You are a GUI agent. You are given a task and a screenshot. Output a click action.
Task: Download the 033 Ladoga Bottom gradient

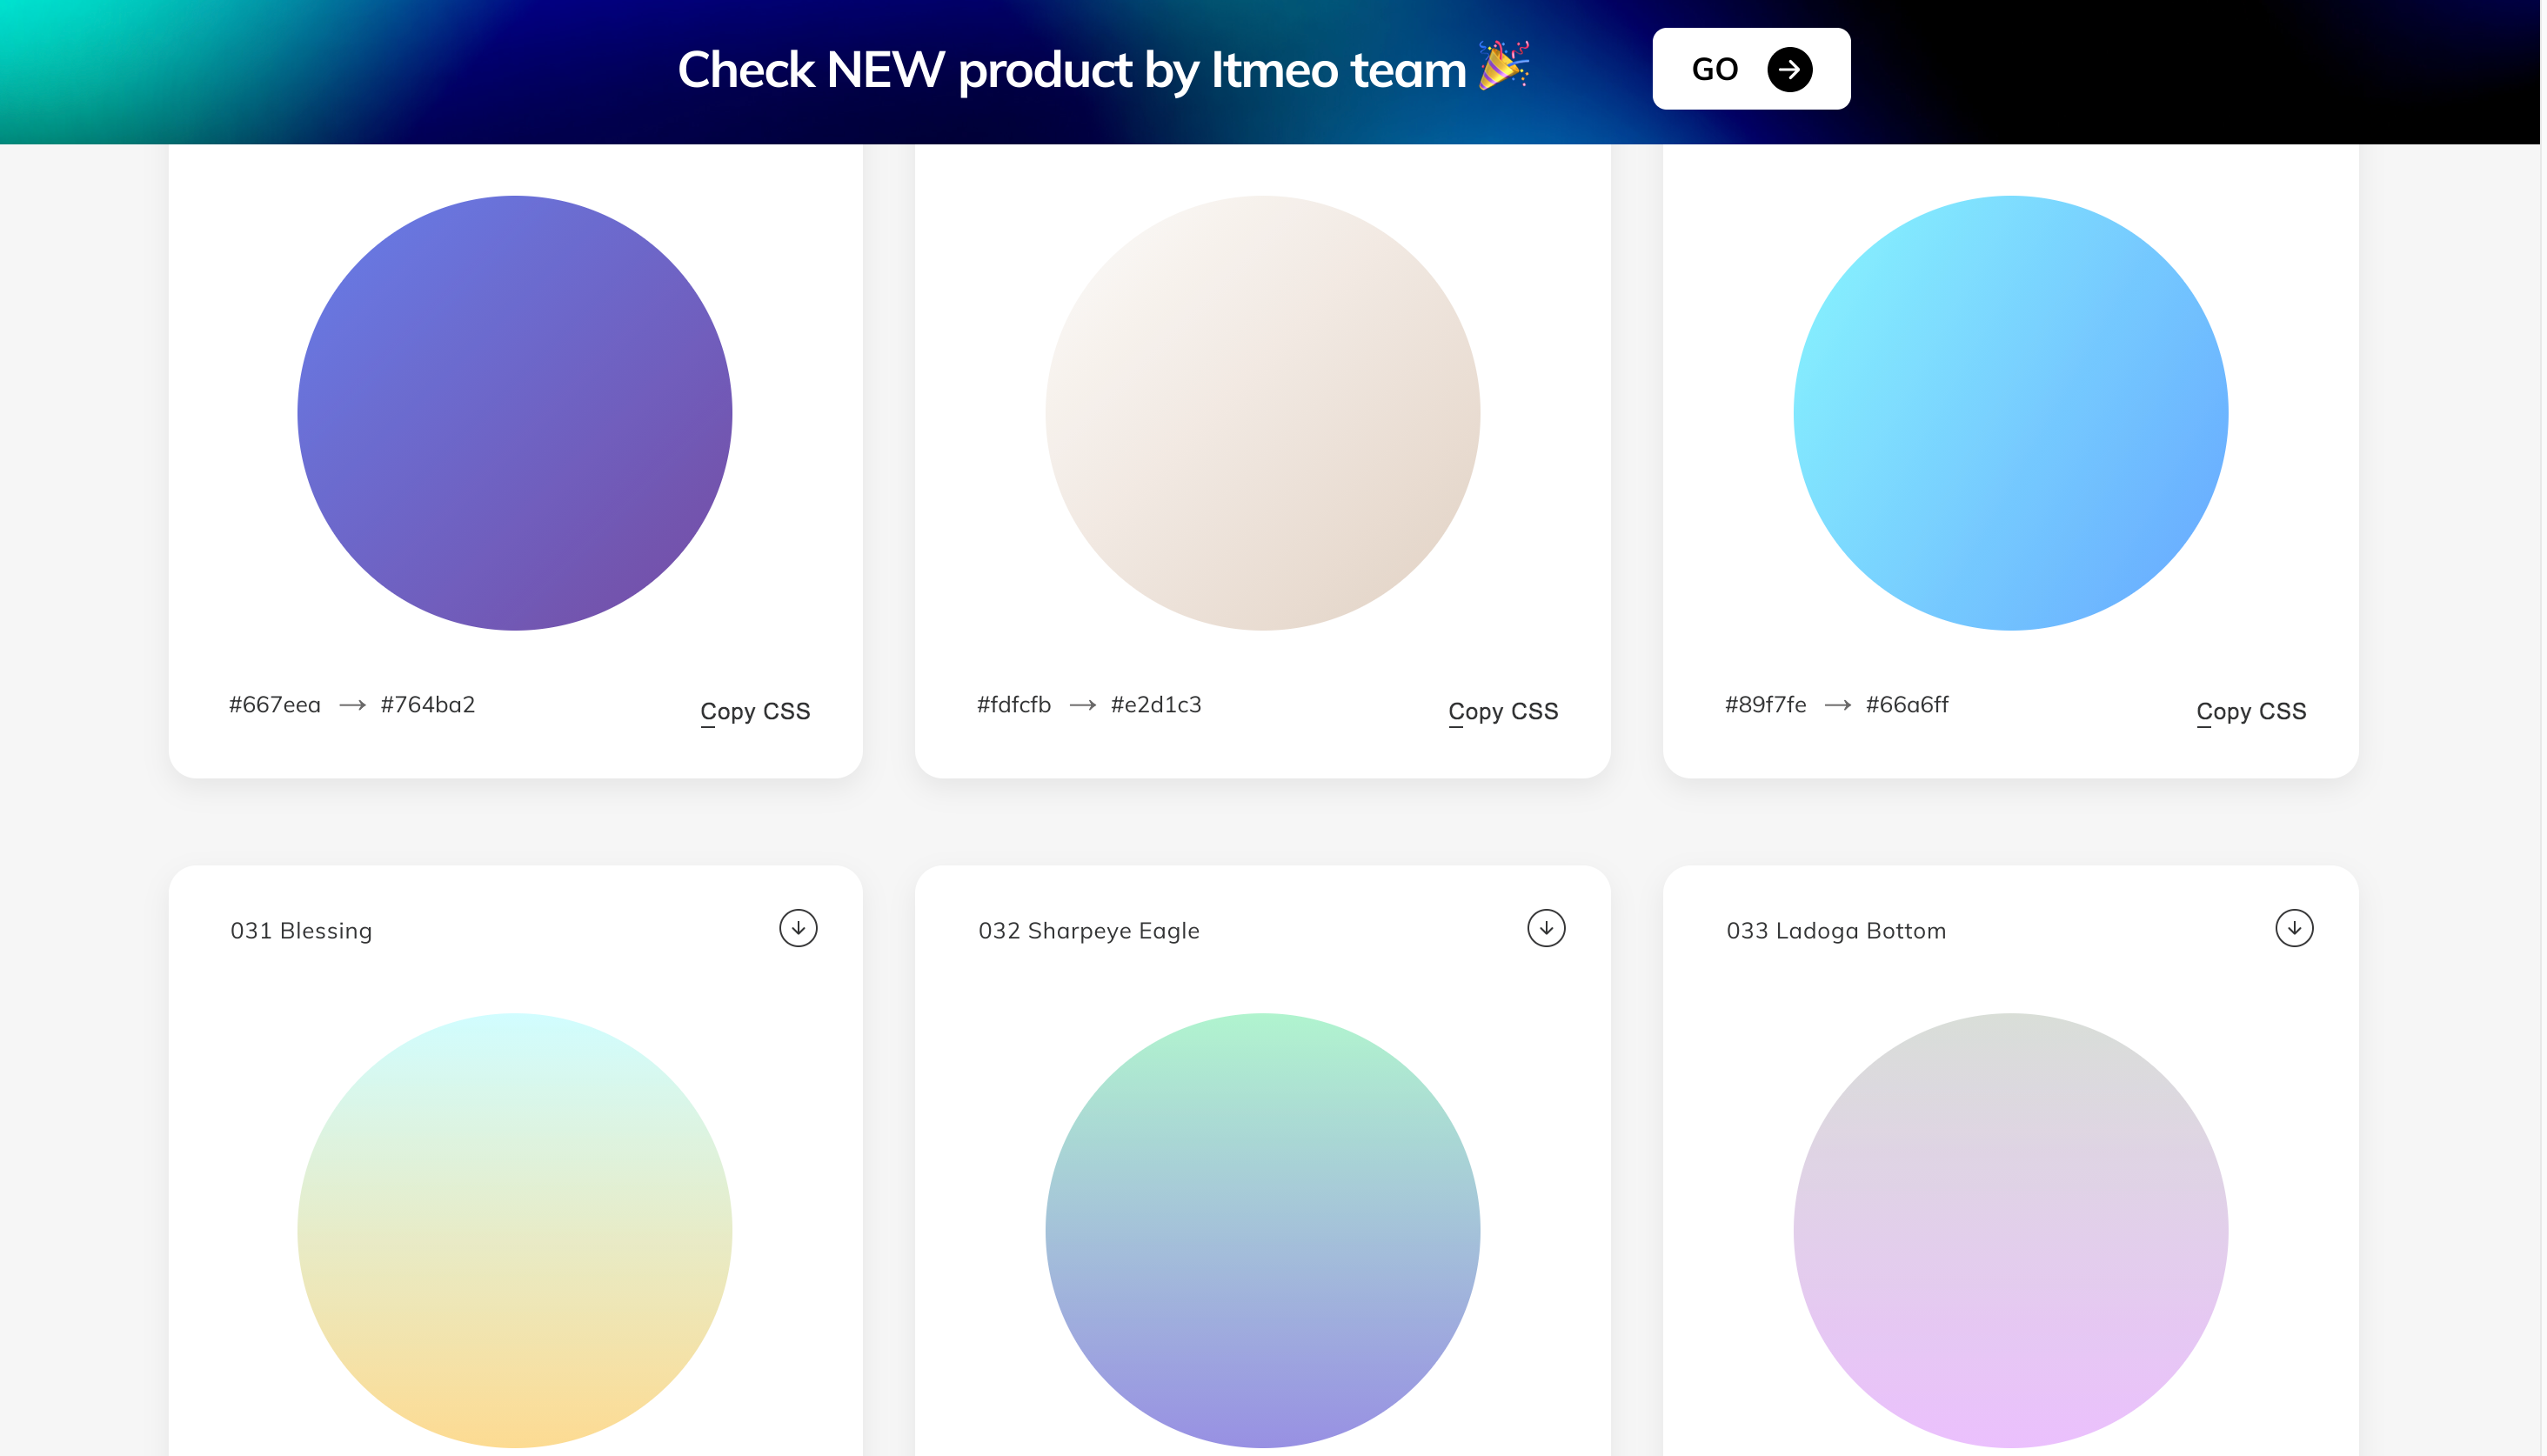point(2294,928)
